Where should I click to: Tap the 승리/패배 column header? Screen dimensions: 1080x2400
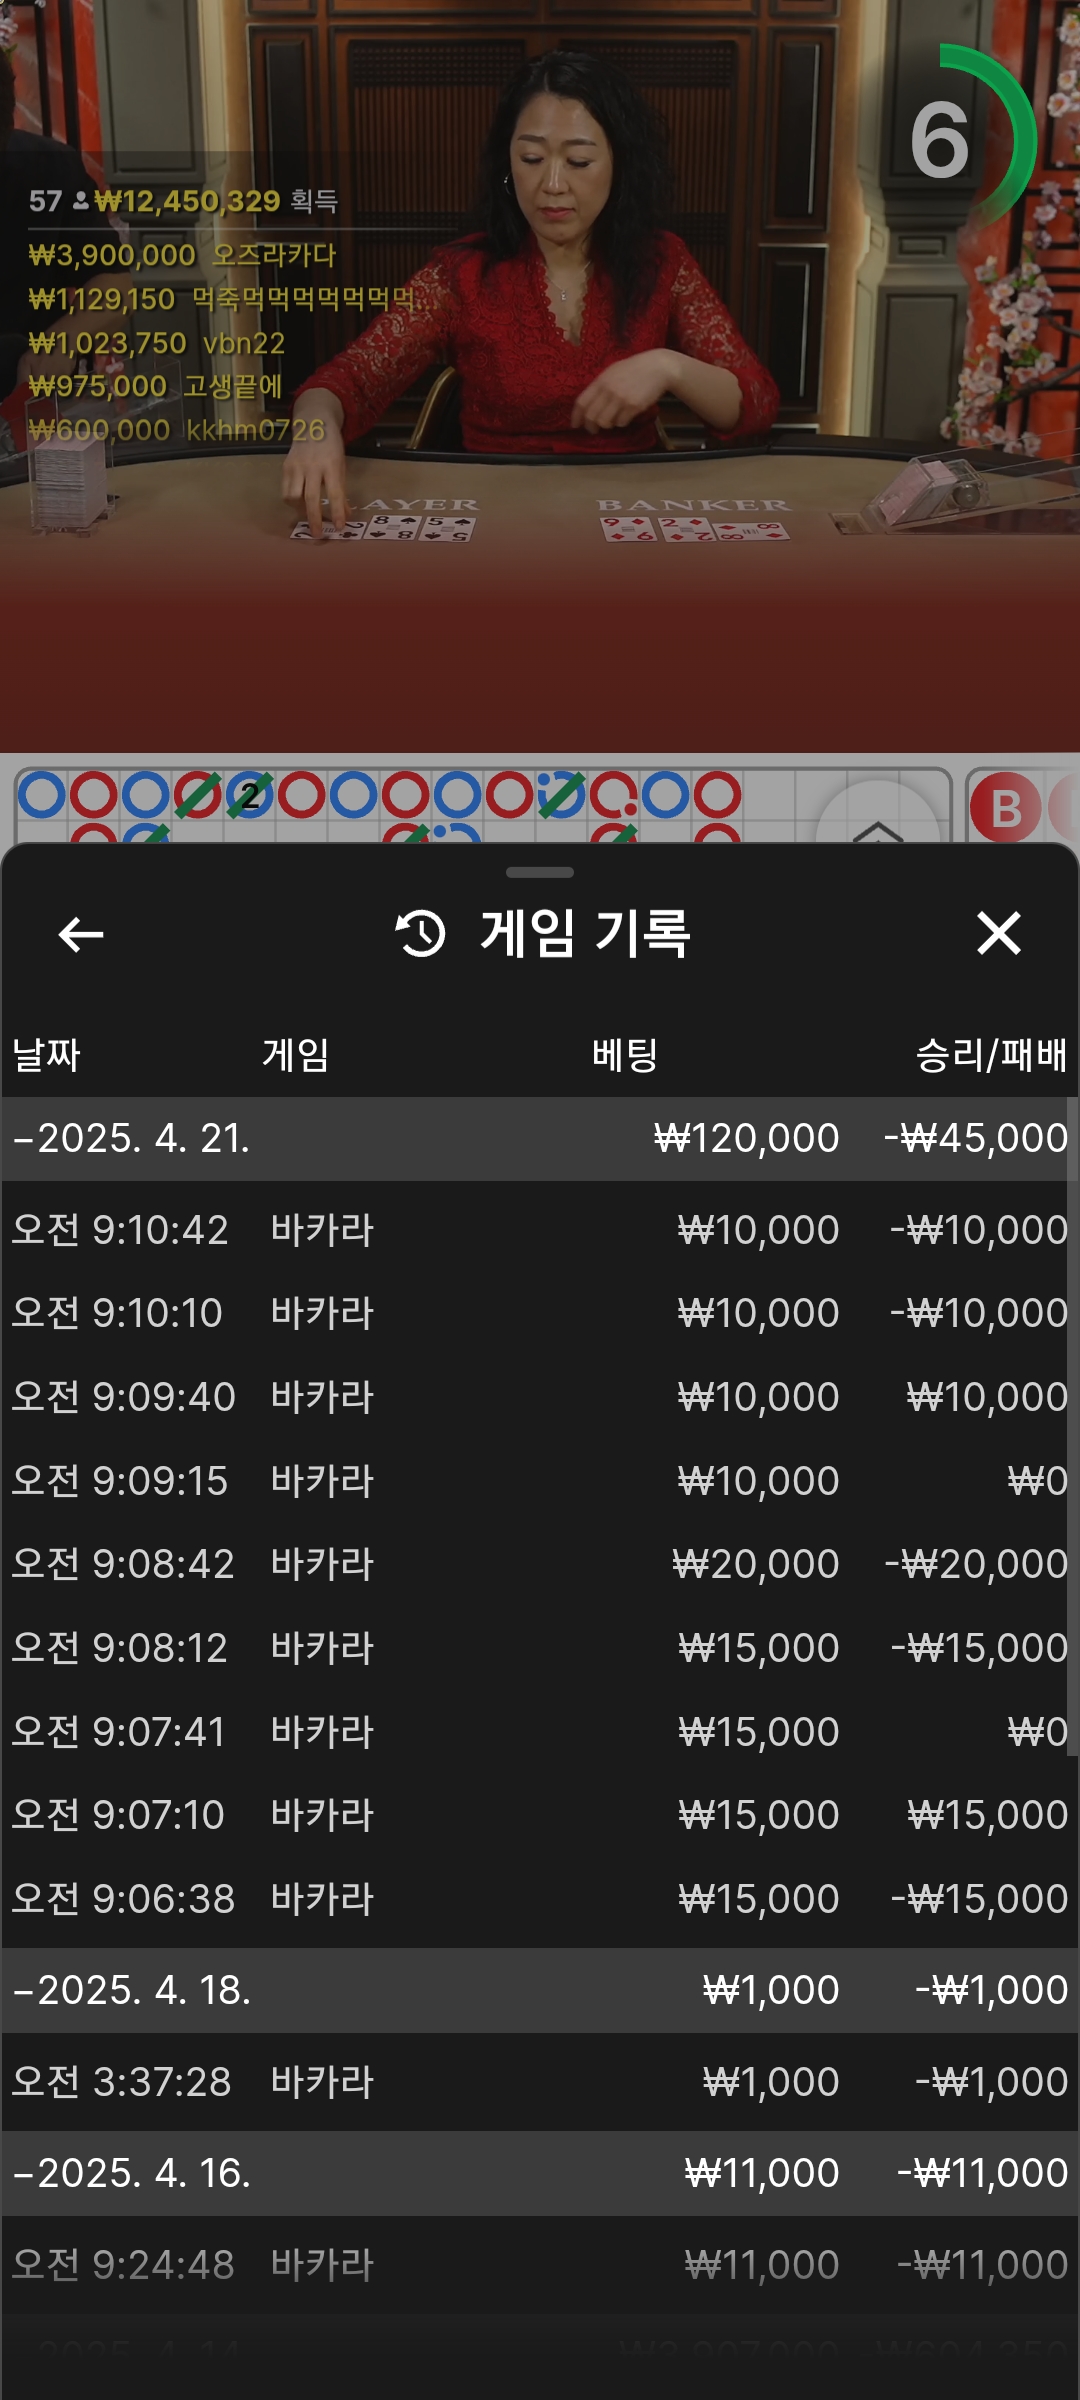pyautogui.click(x=991, y=1055)
